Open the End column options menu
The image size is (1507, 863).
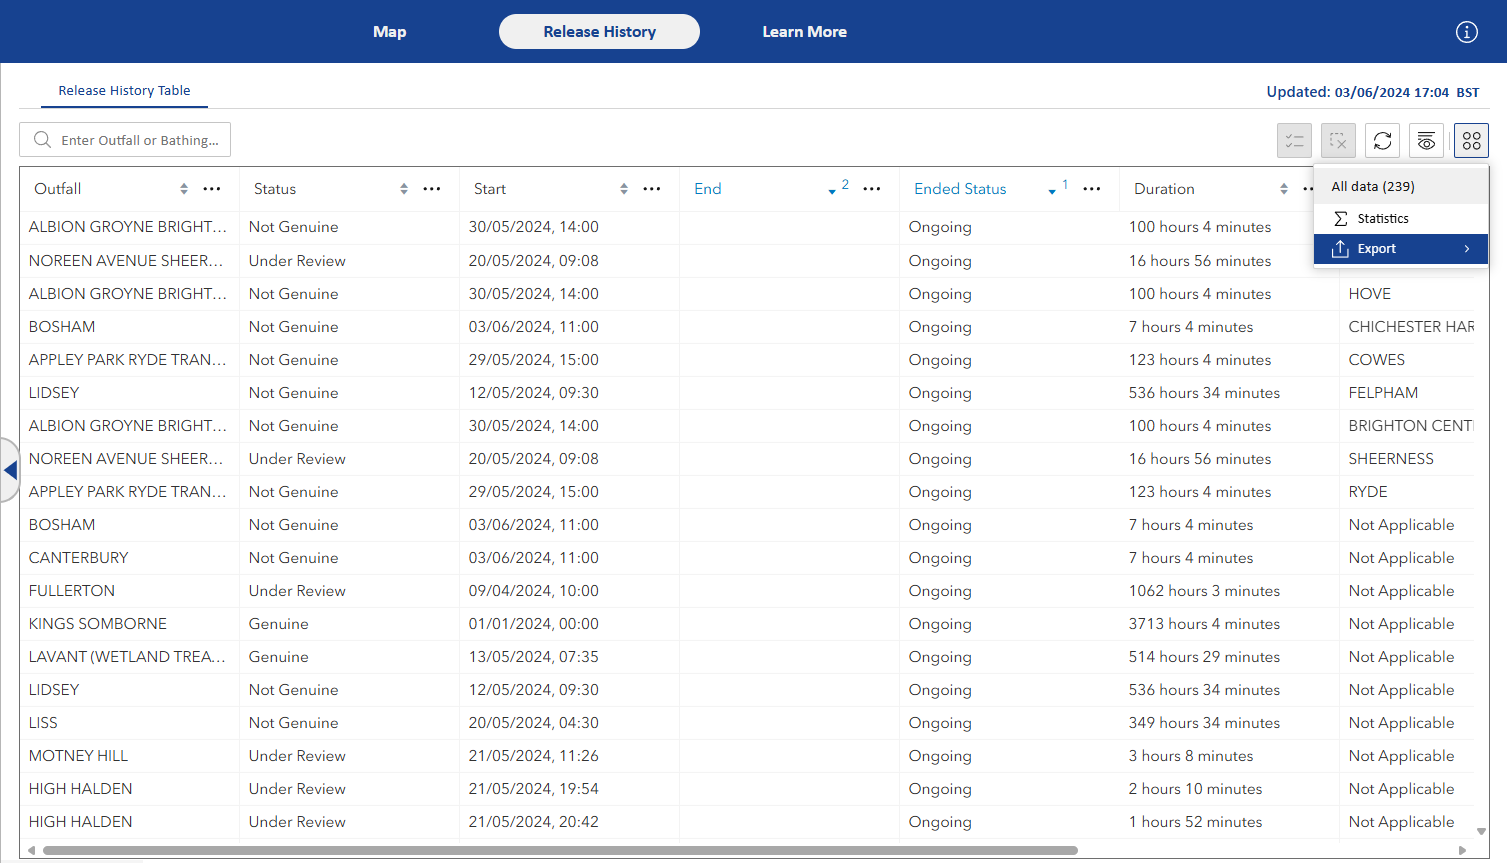872,189
